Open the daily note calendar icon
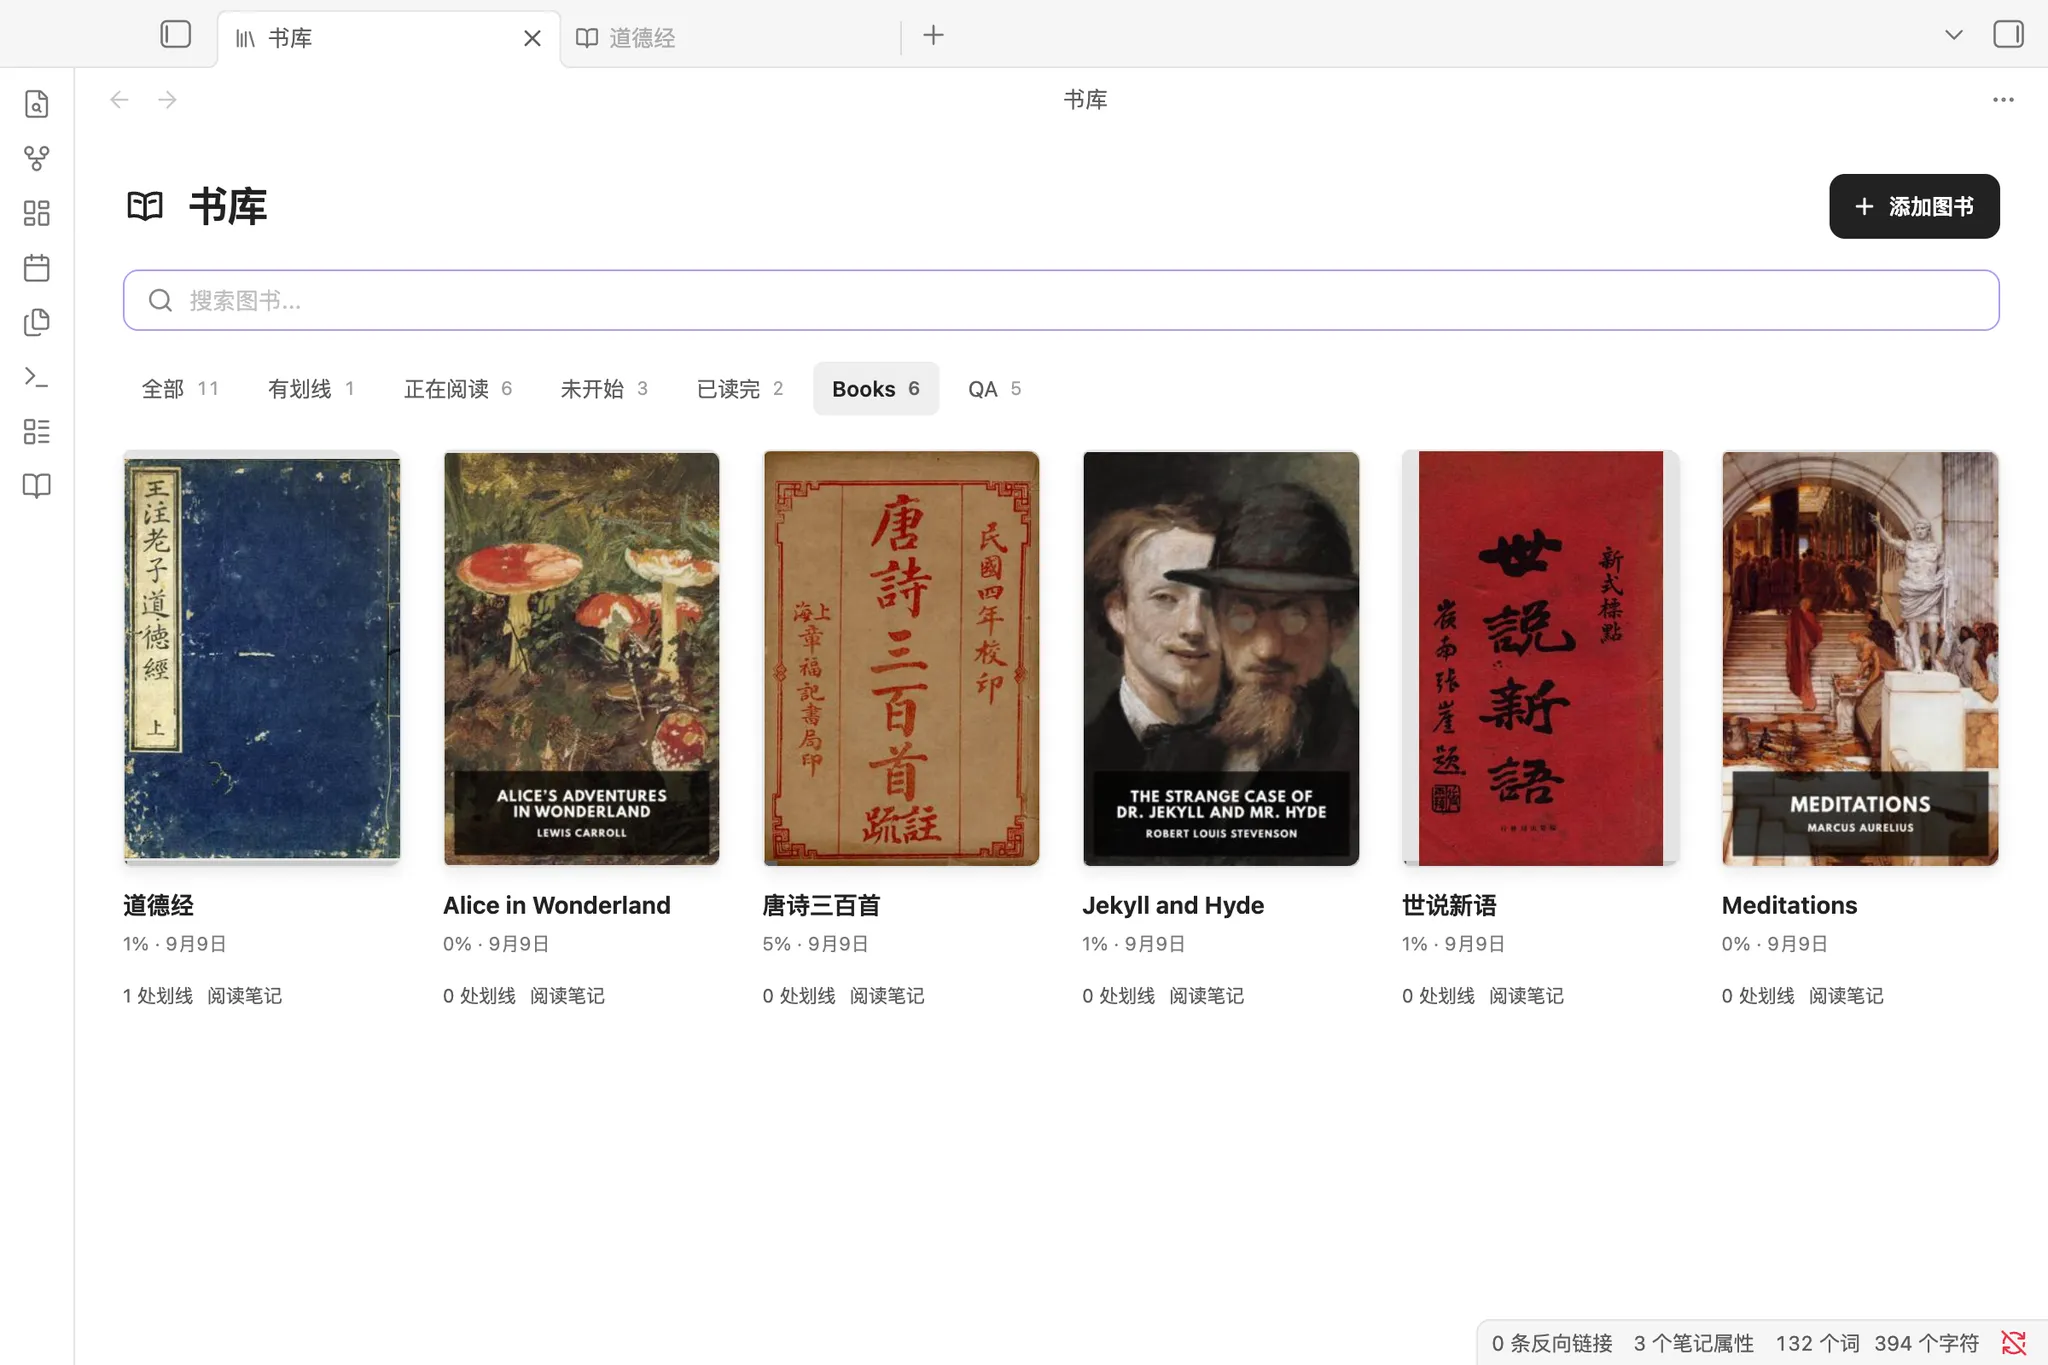Image resolution: width=2048 pixels, height=1365 pixels. [x=37, y=268]
